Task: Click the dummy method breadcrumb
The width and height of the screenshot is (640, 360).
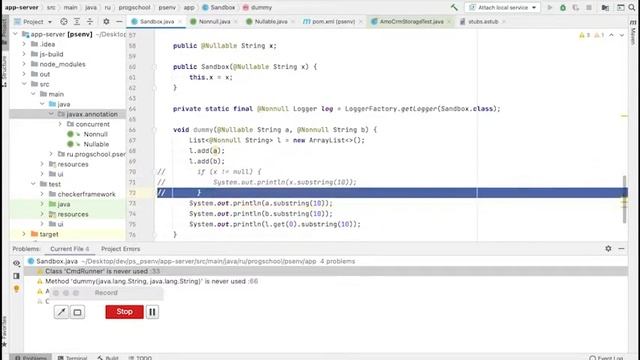Action: (x=257, y=7)
